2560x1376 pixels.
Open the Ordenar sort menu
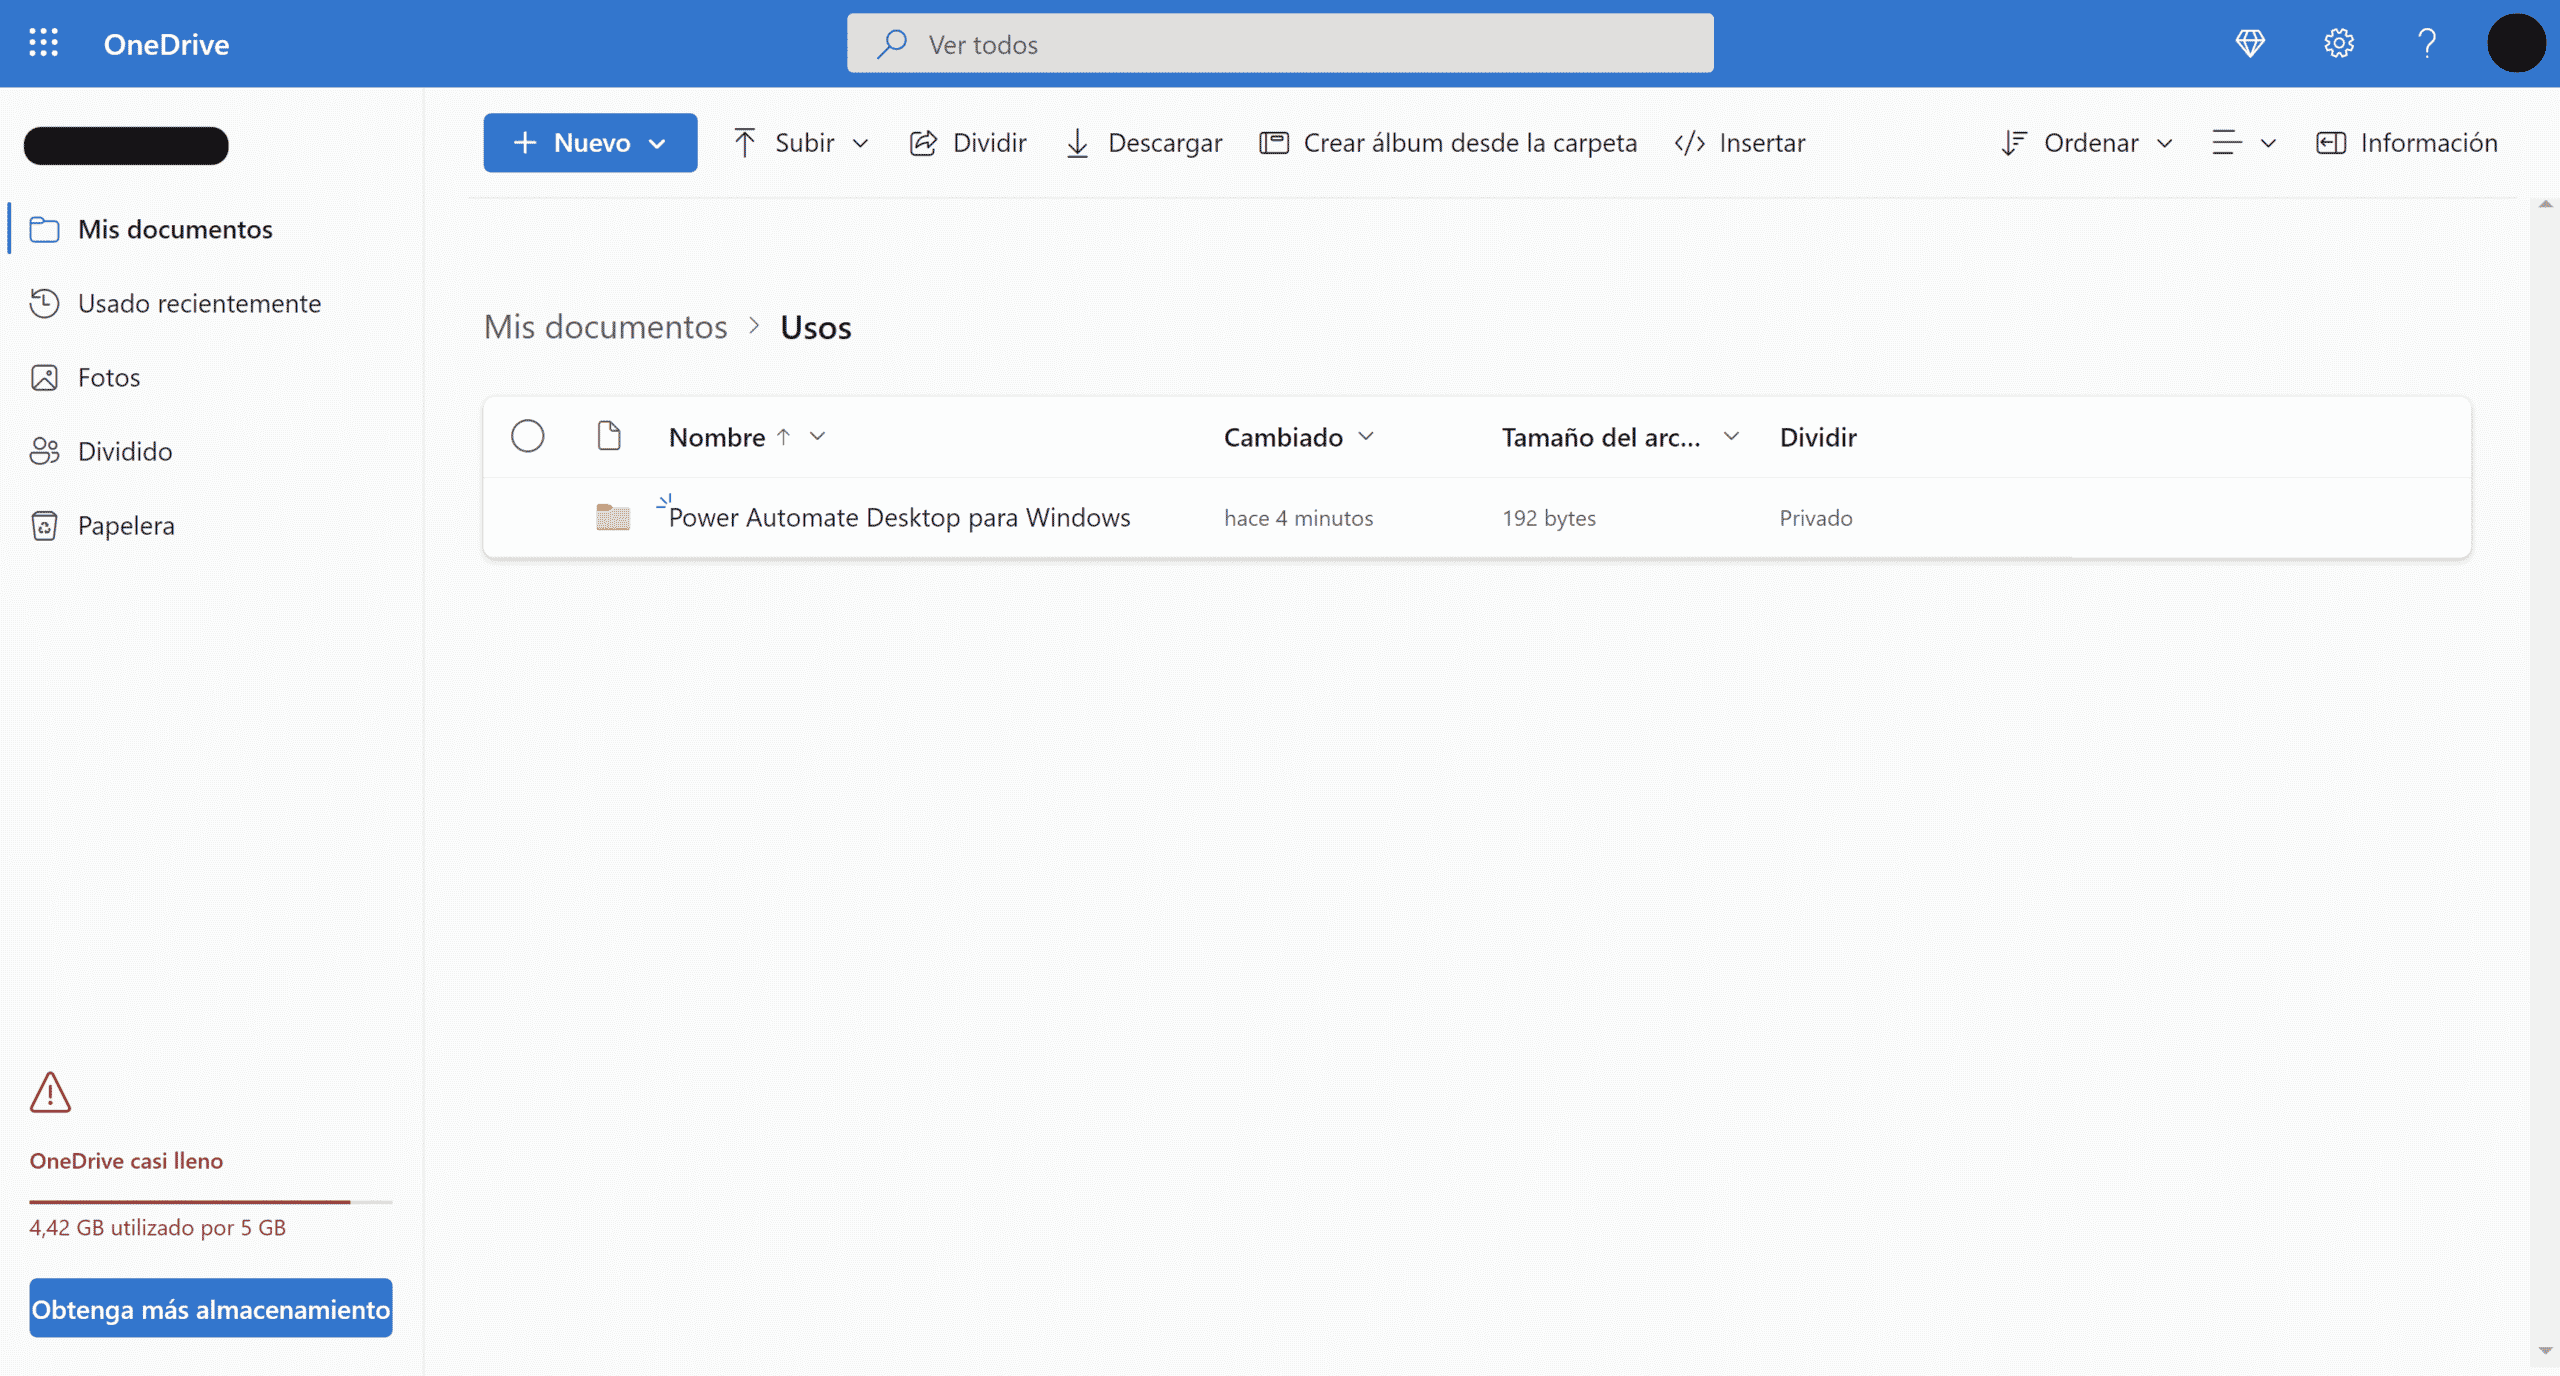click(2087, 143)
